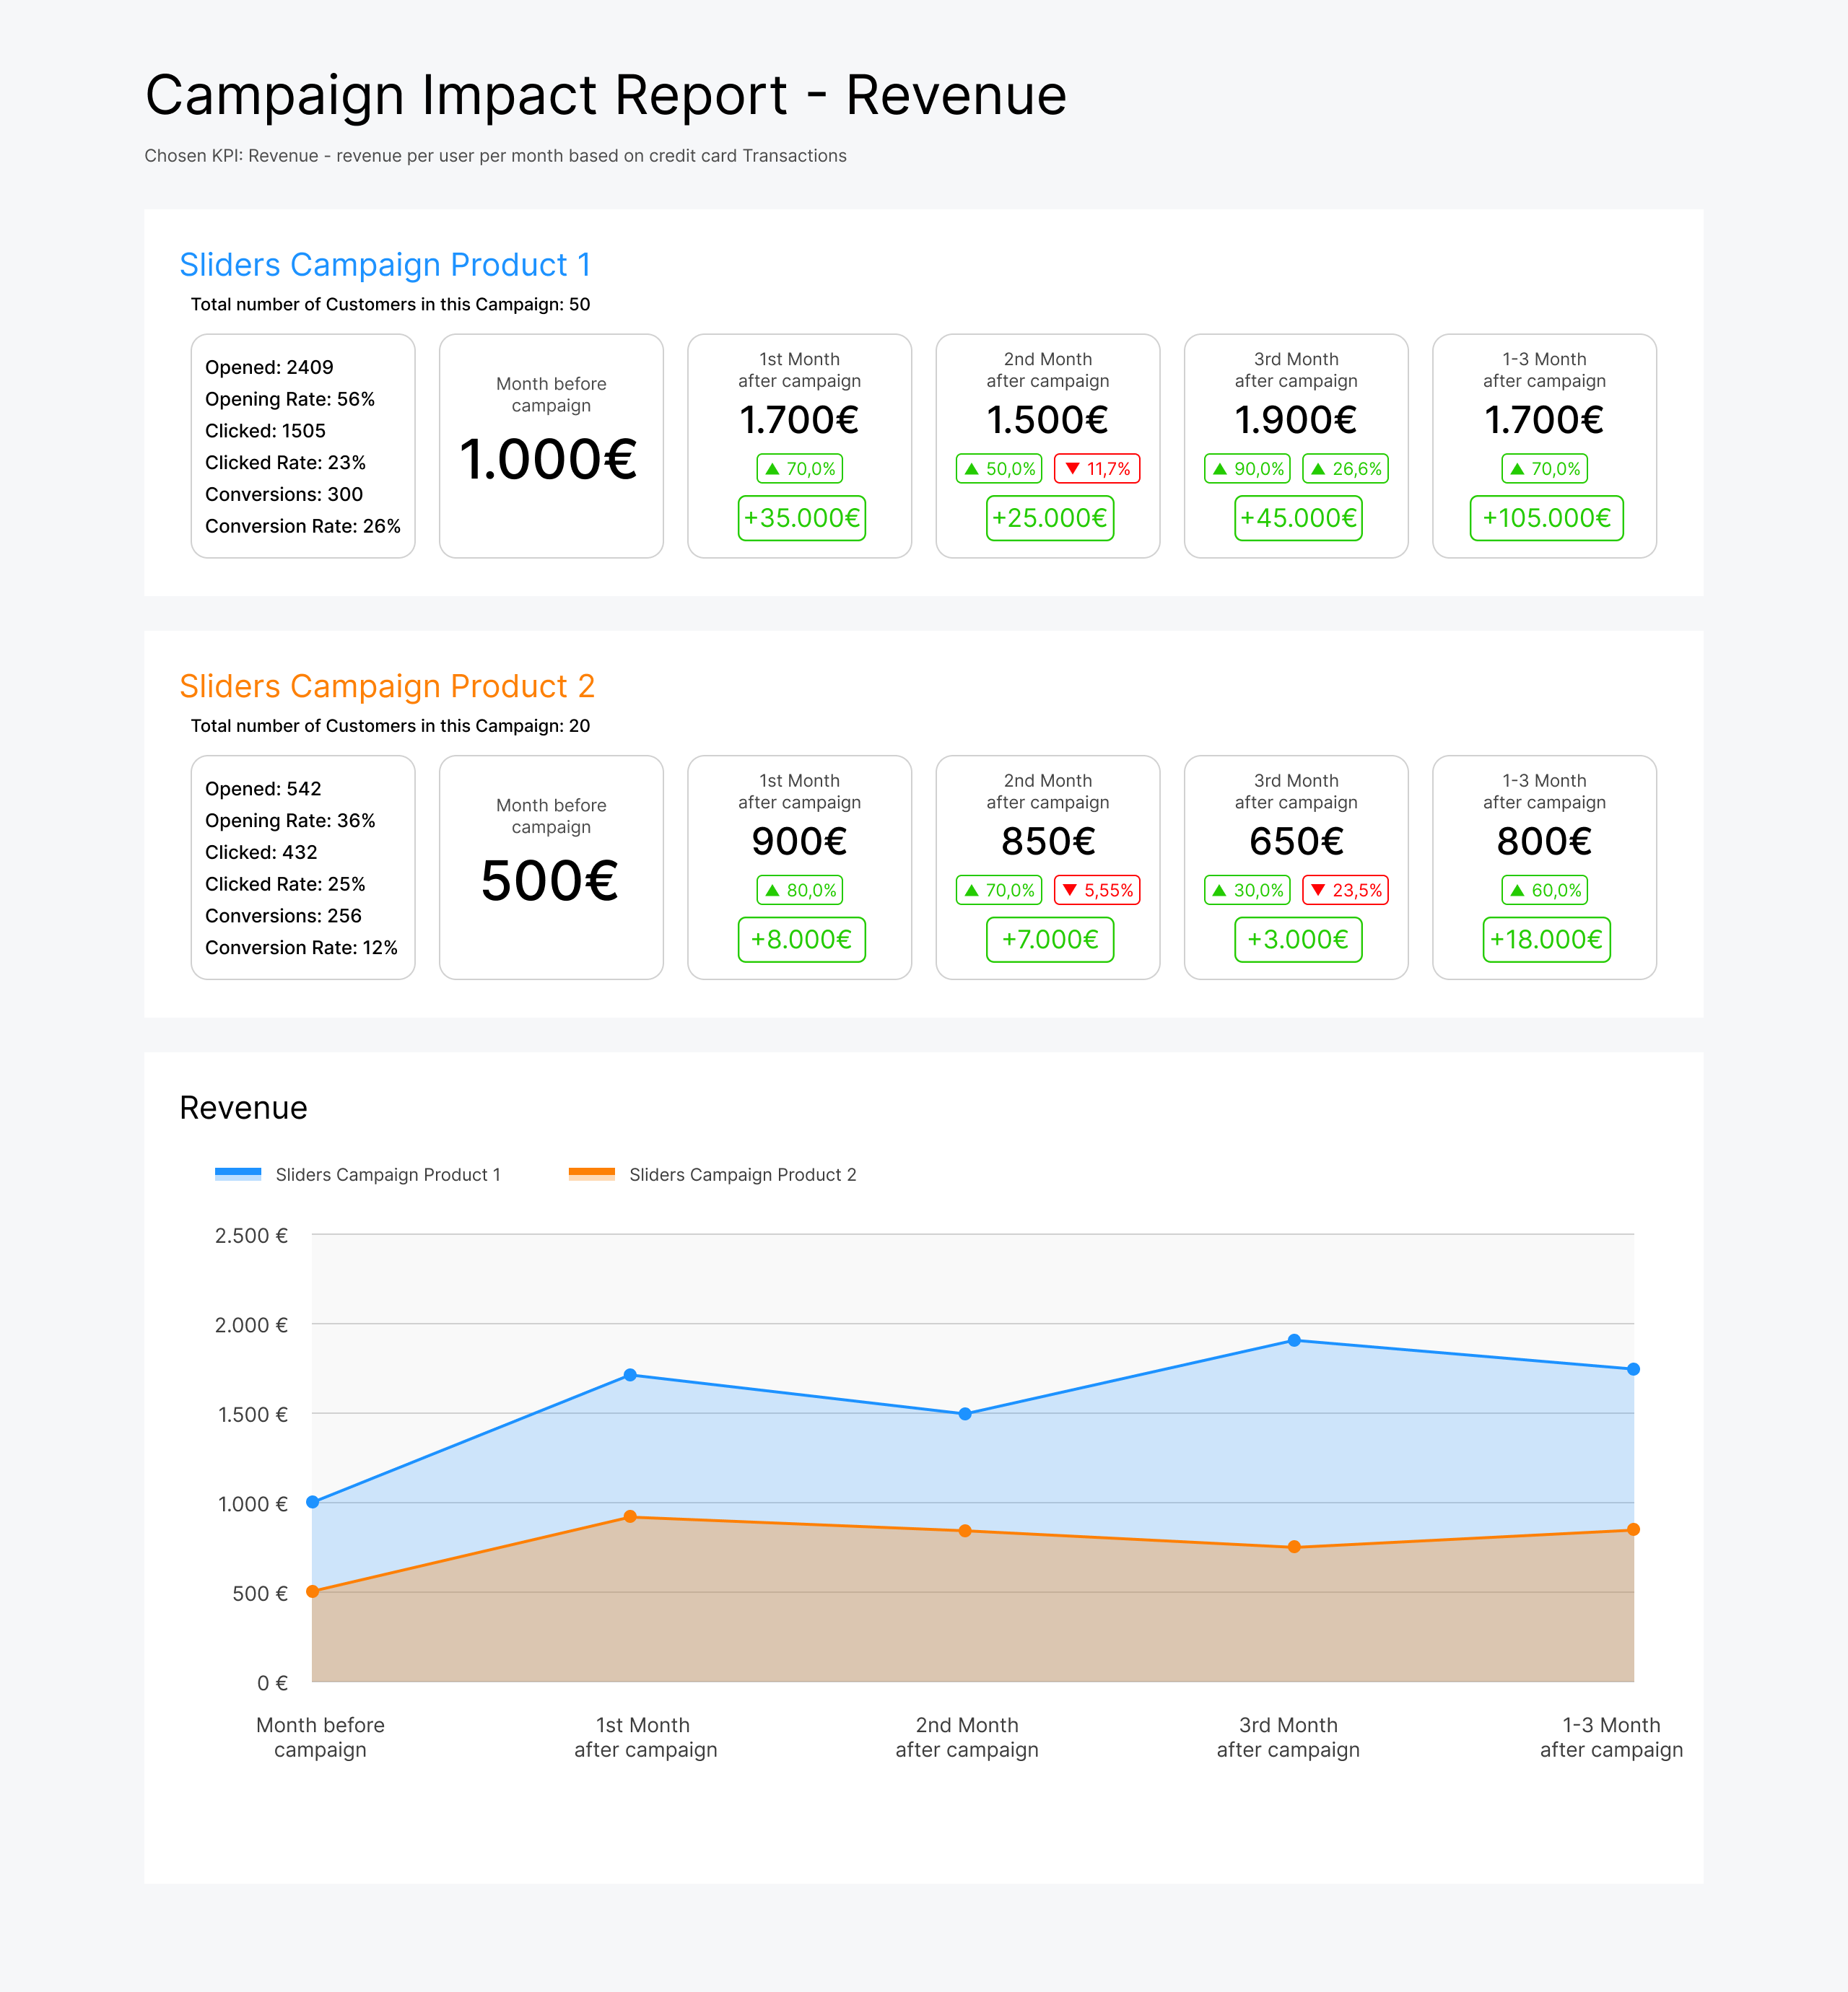Click the red 11,7% decrease badge

[x=1097, y=469]
